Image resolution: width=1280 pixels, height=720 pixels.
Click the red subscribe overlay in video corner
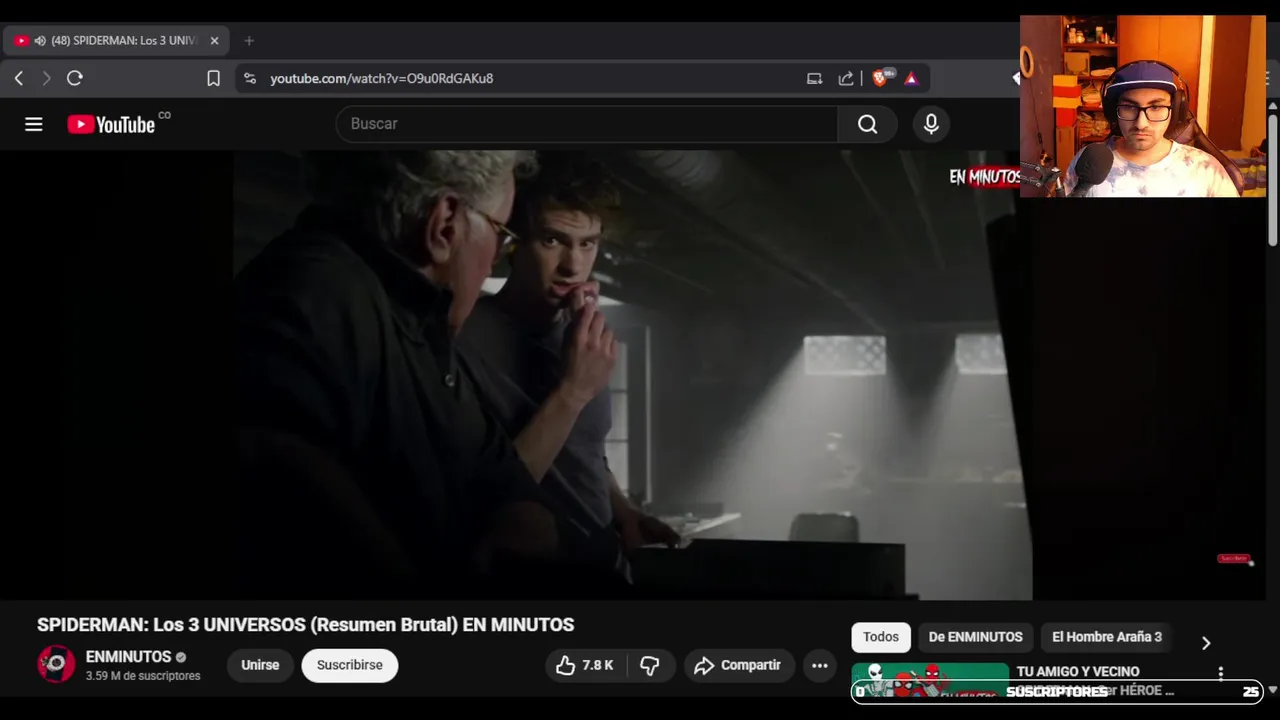[1235, 558]
